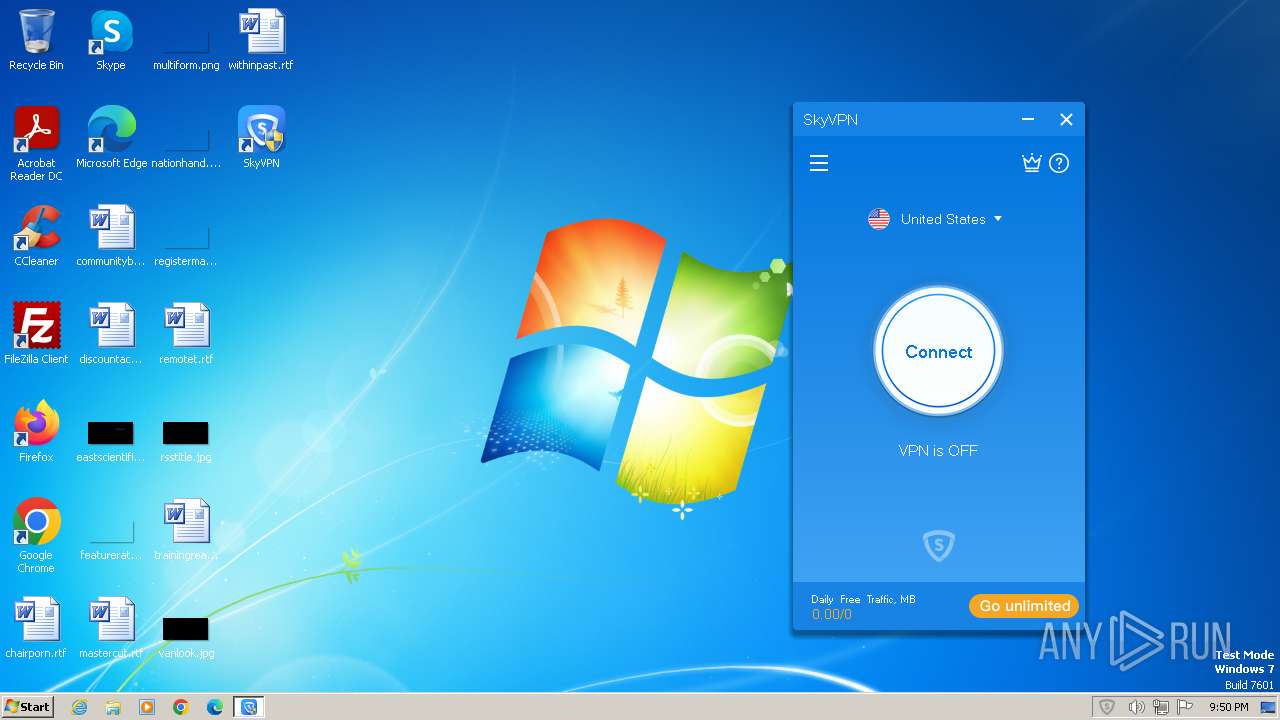Select the CCleaner desktop shortcut
The image size is (1280, 720).
tap(36, 236)
